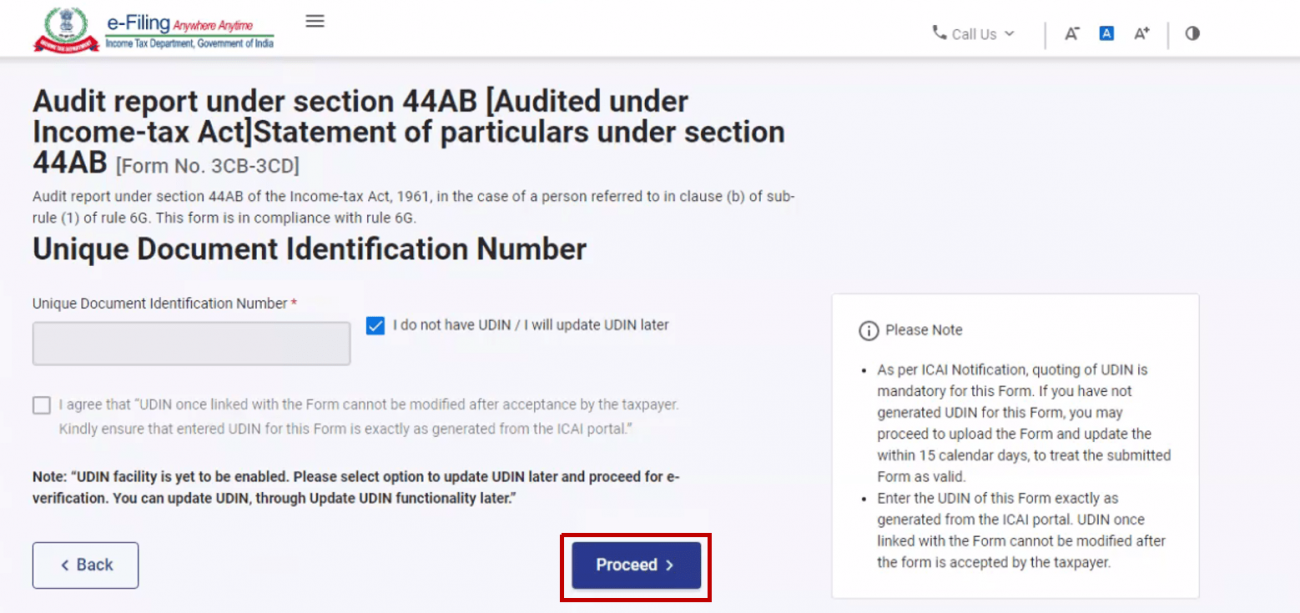Click the Unique Document Identification Number input field
The height and width of the screenshot is (613, 1300).
pos(191,343)
